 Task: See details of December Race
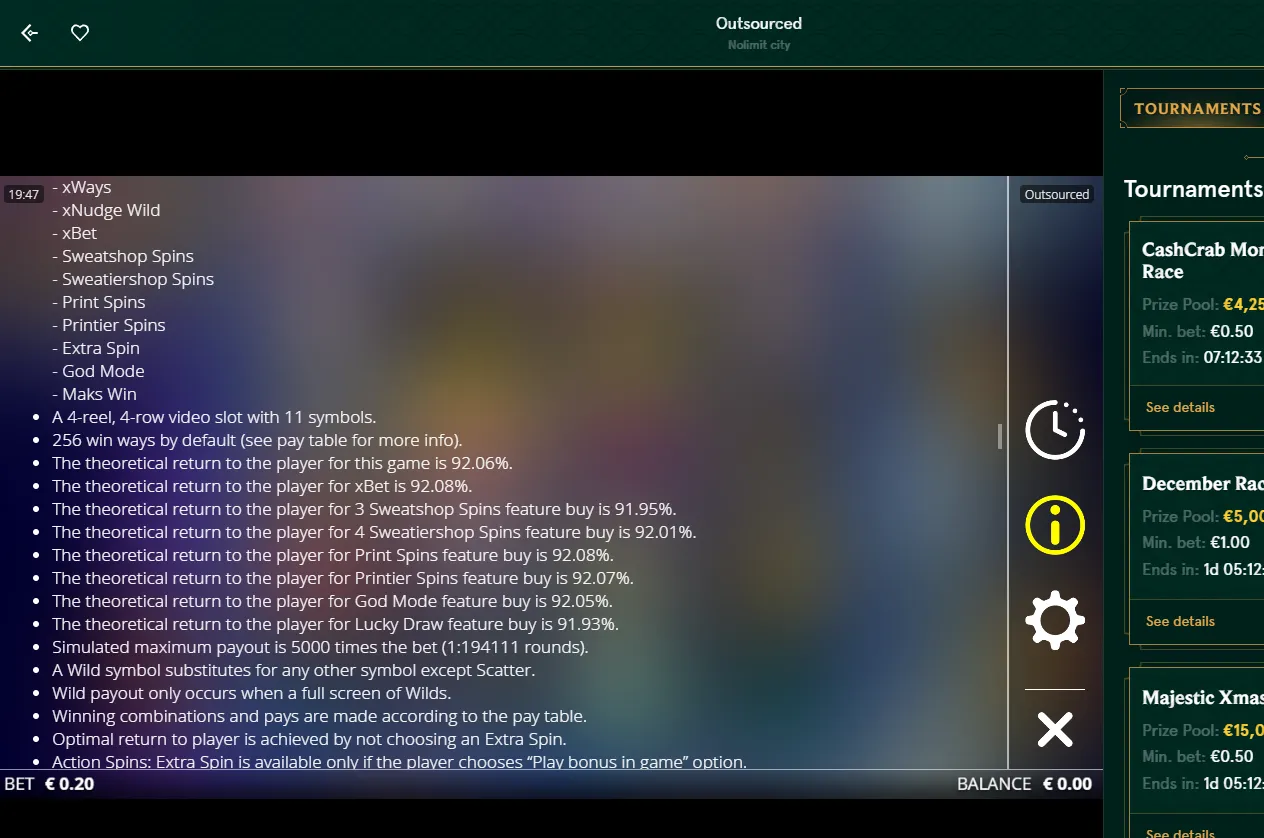click(x=1180, y=621)
